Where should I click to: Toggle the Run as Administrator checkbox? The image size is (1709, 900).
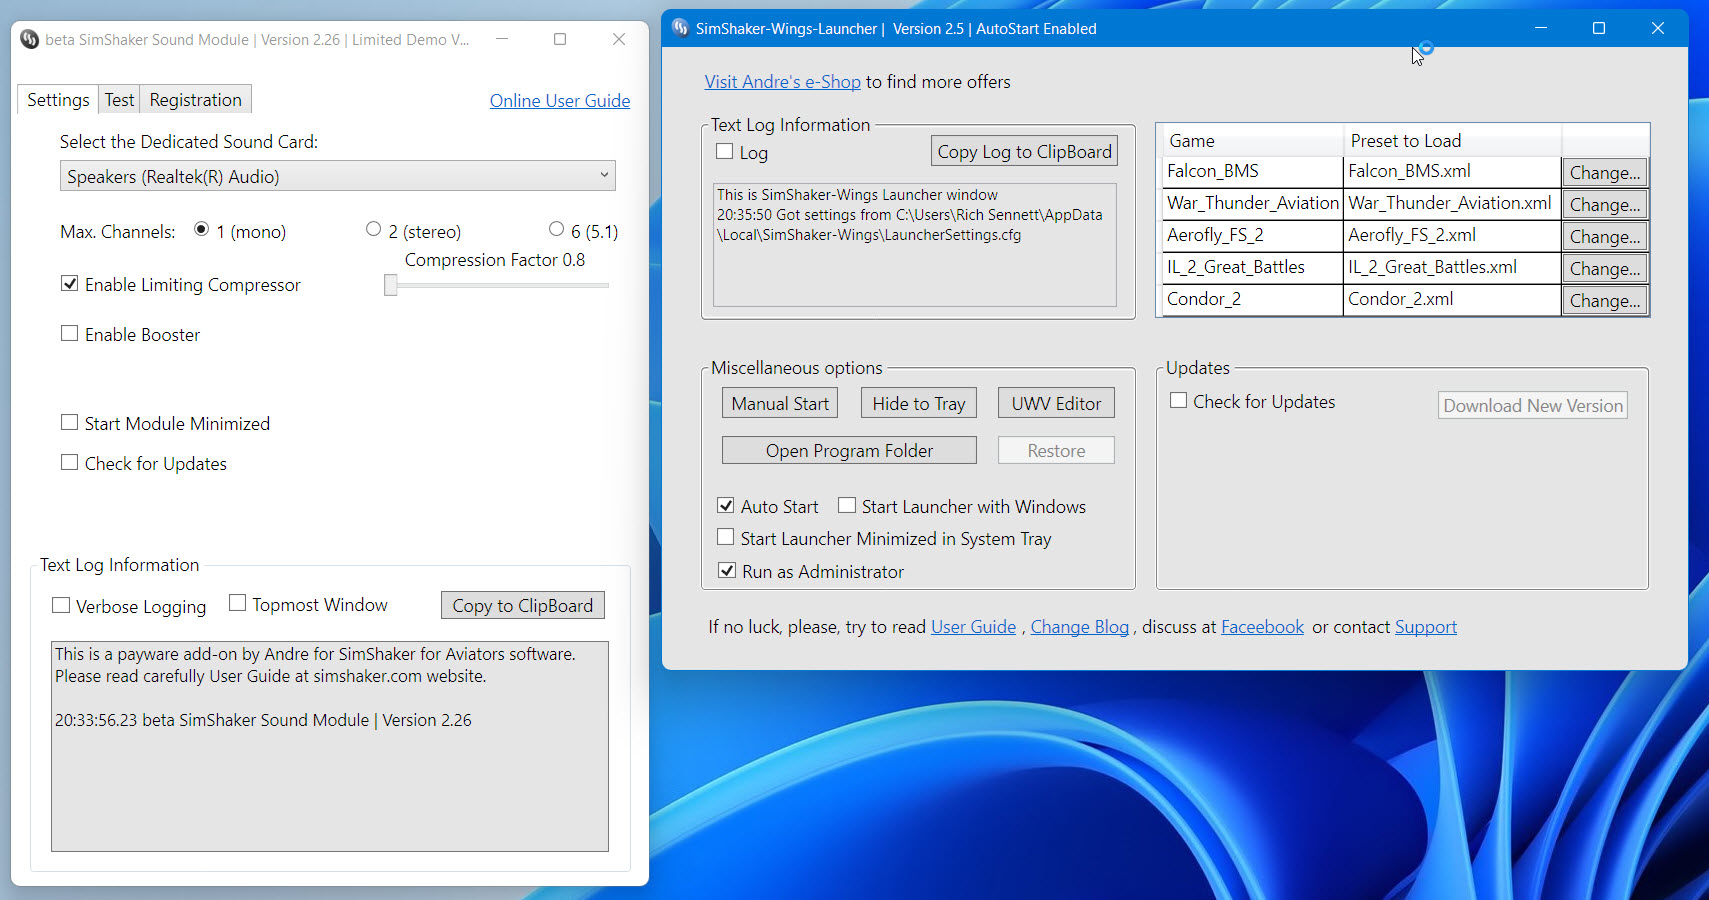727,571
